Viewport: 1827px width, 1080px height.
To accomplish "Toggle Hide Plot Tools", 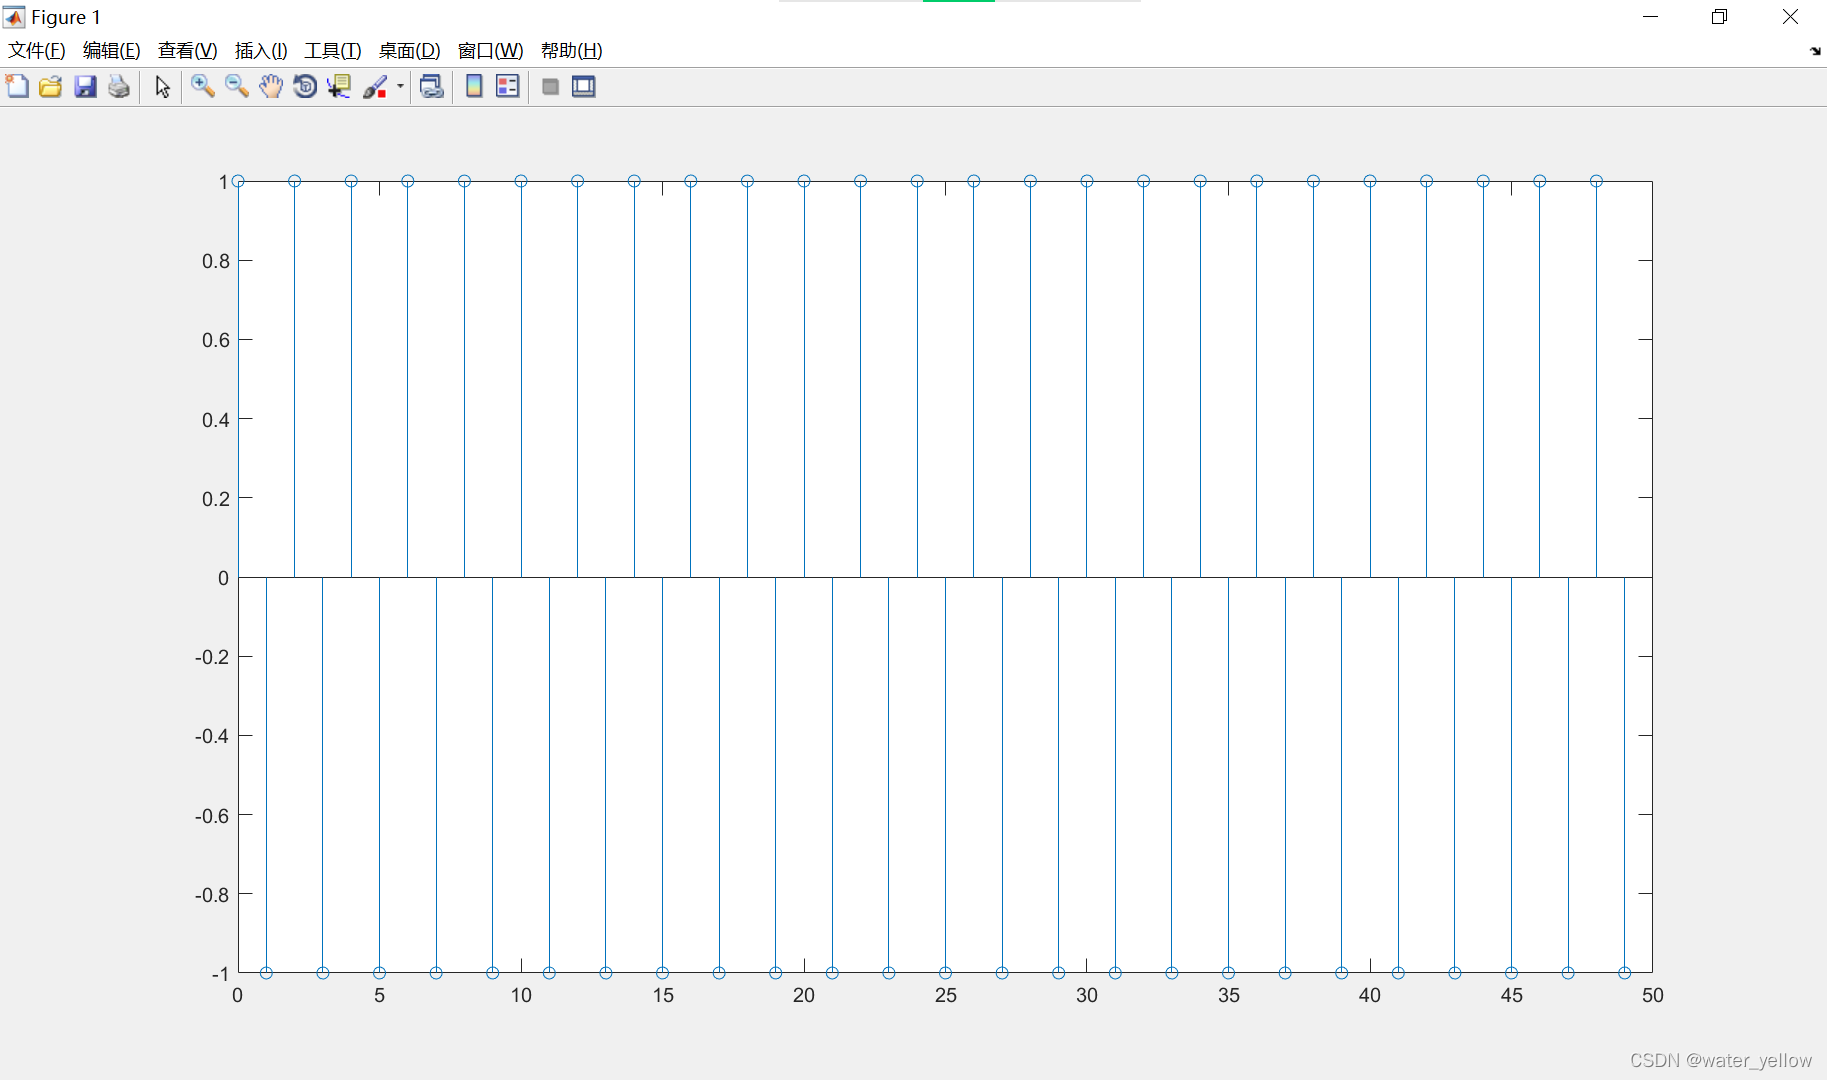I will (x=550, y=87).
